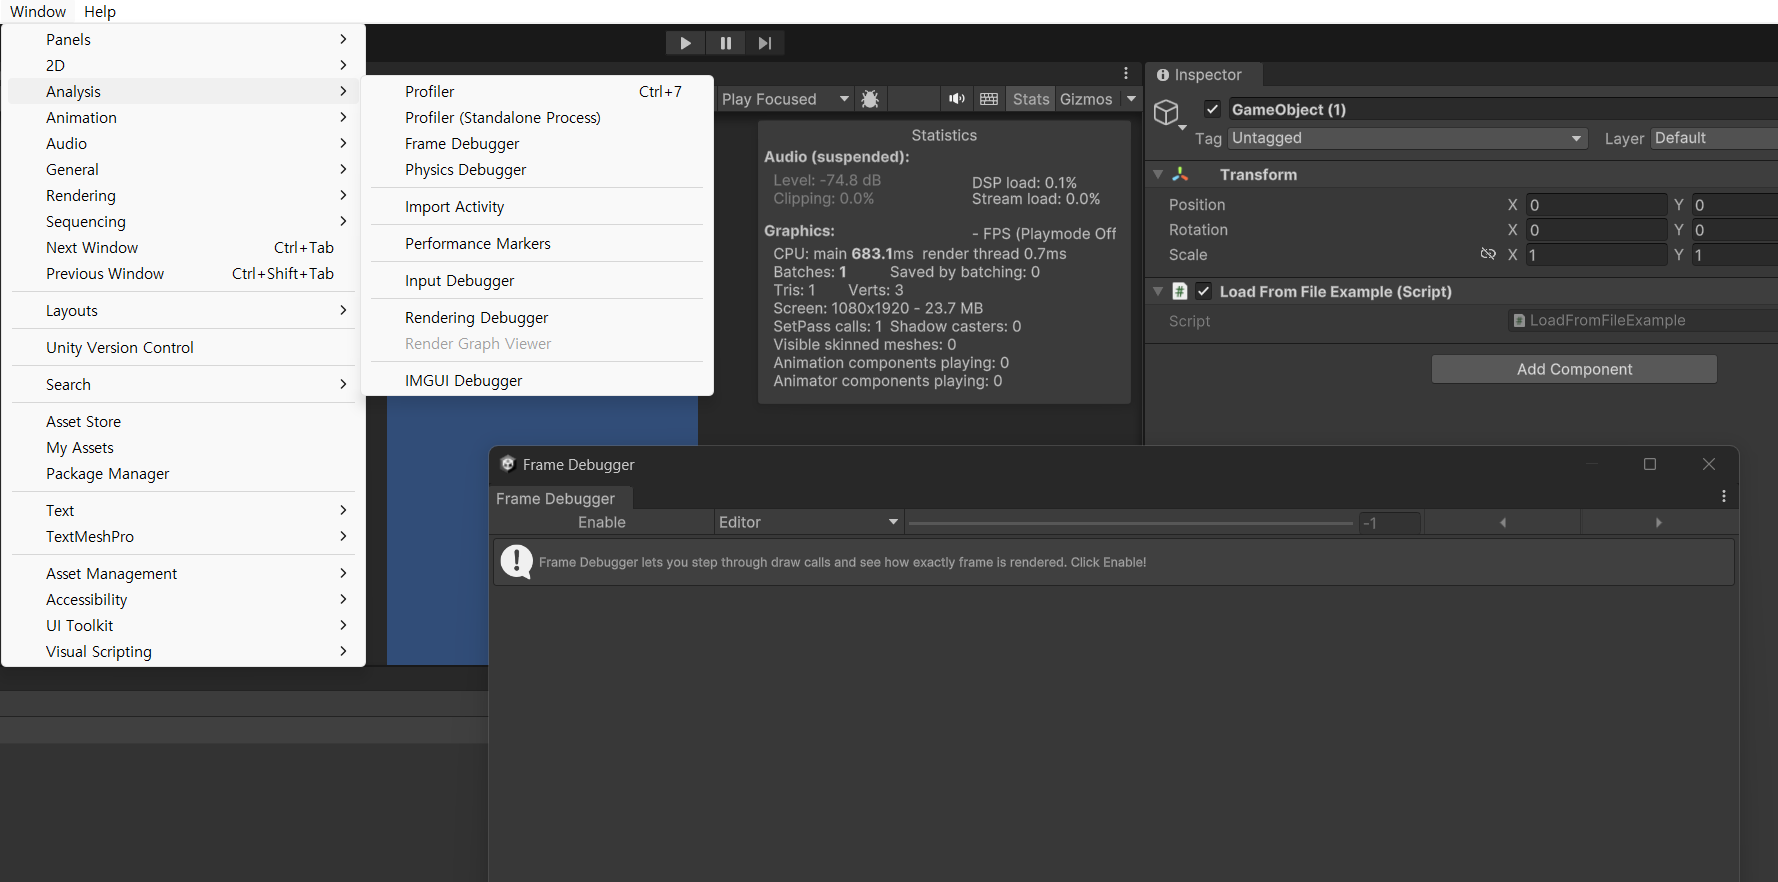Screen dimensions: 1778x882
Task: Maximize the Frame Debugger window
Action: pyautogui.click(x=1650, y=464)
